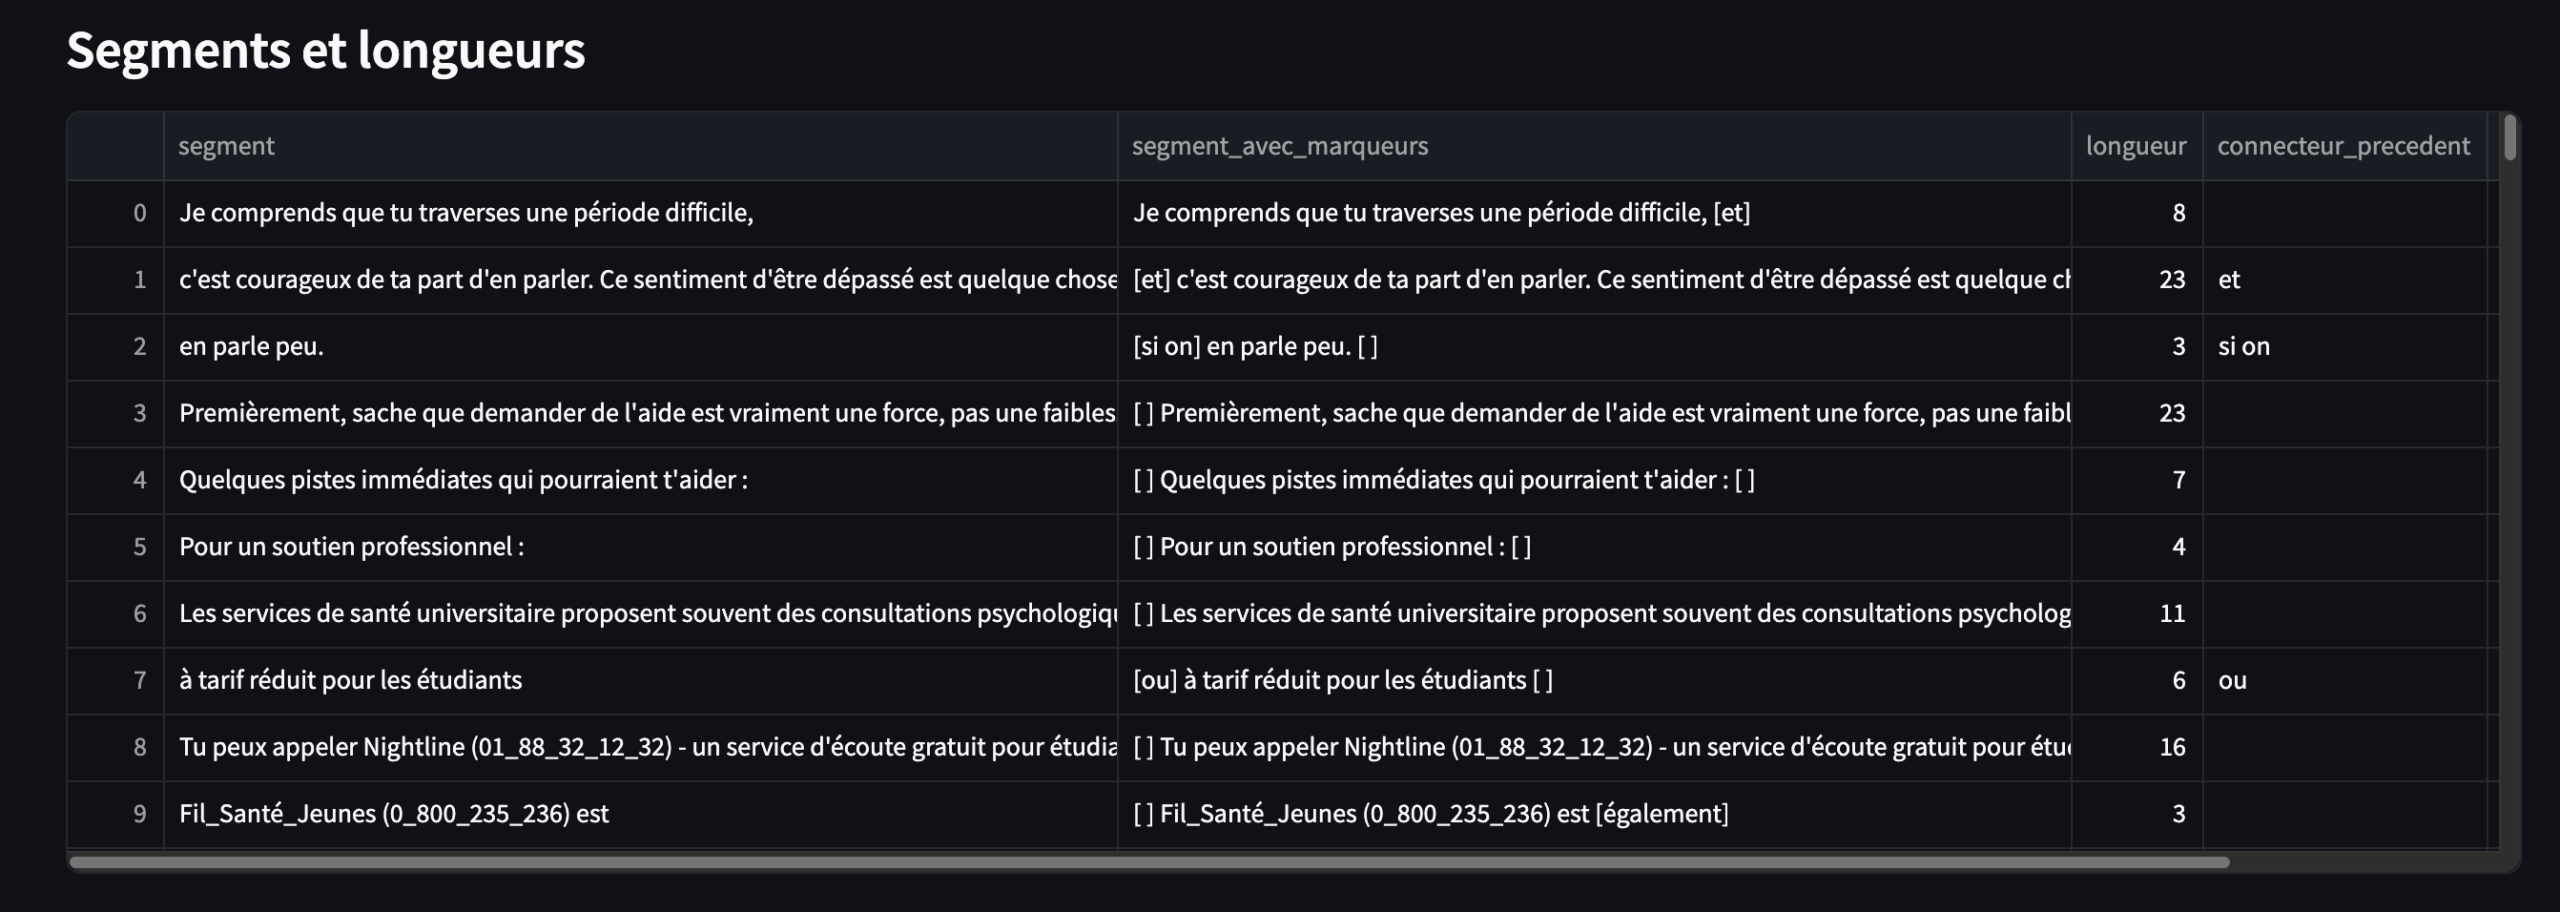Click the "Segments et longueurs" heading
This screenshot has height=912, width=2560.
click(x=325, y=50)
